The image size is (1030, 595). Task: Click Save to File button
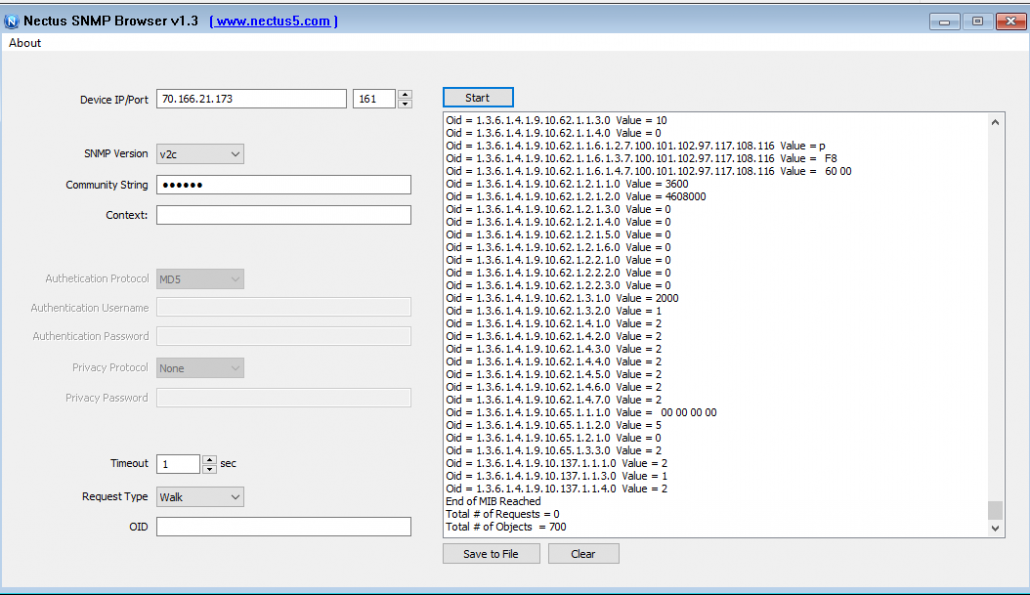(x=490, y=554)
